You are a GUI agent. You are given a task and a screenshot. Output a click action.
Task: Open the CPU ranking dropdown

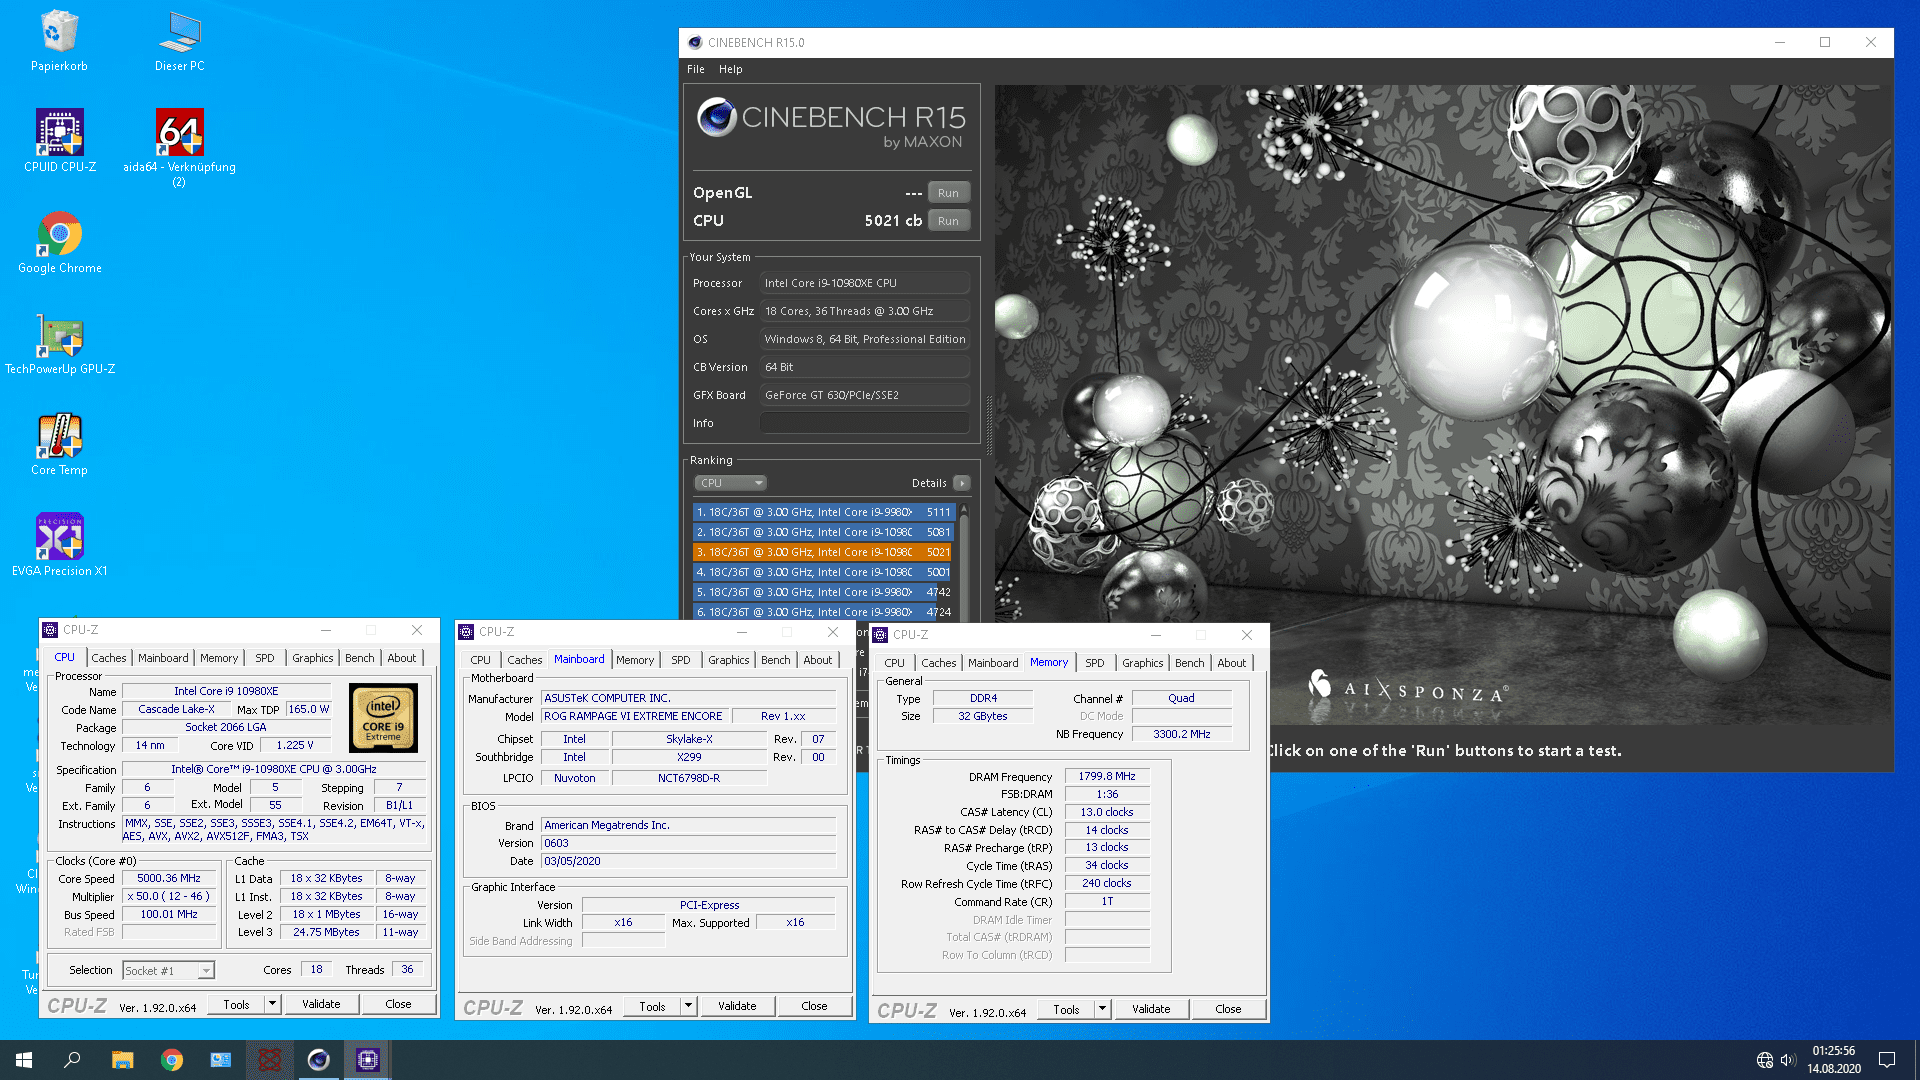731,483
